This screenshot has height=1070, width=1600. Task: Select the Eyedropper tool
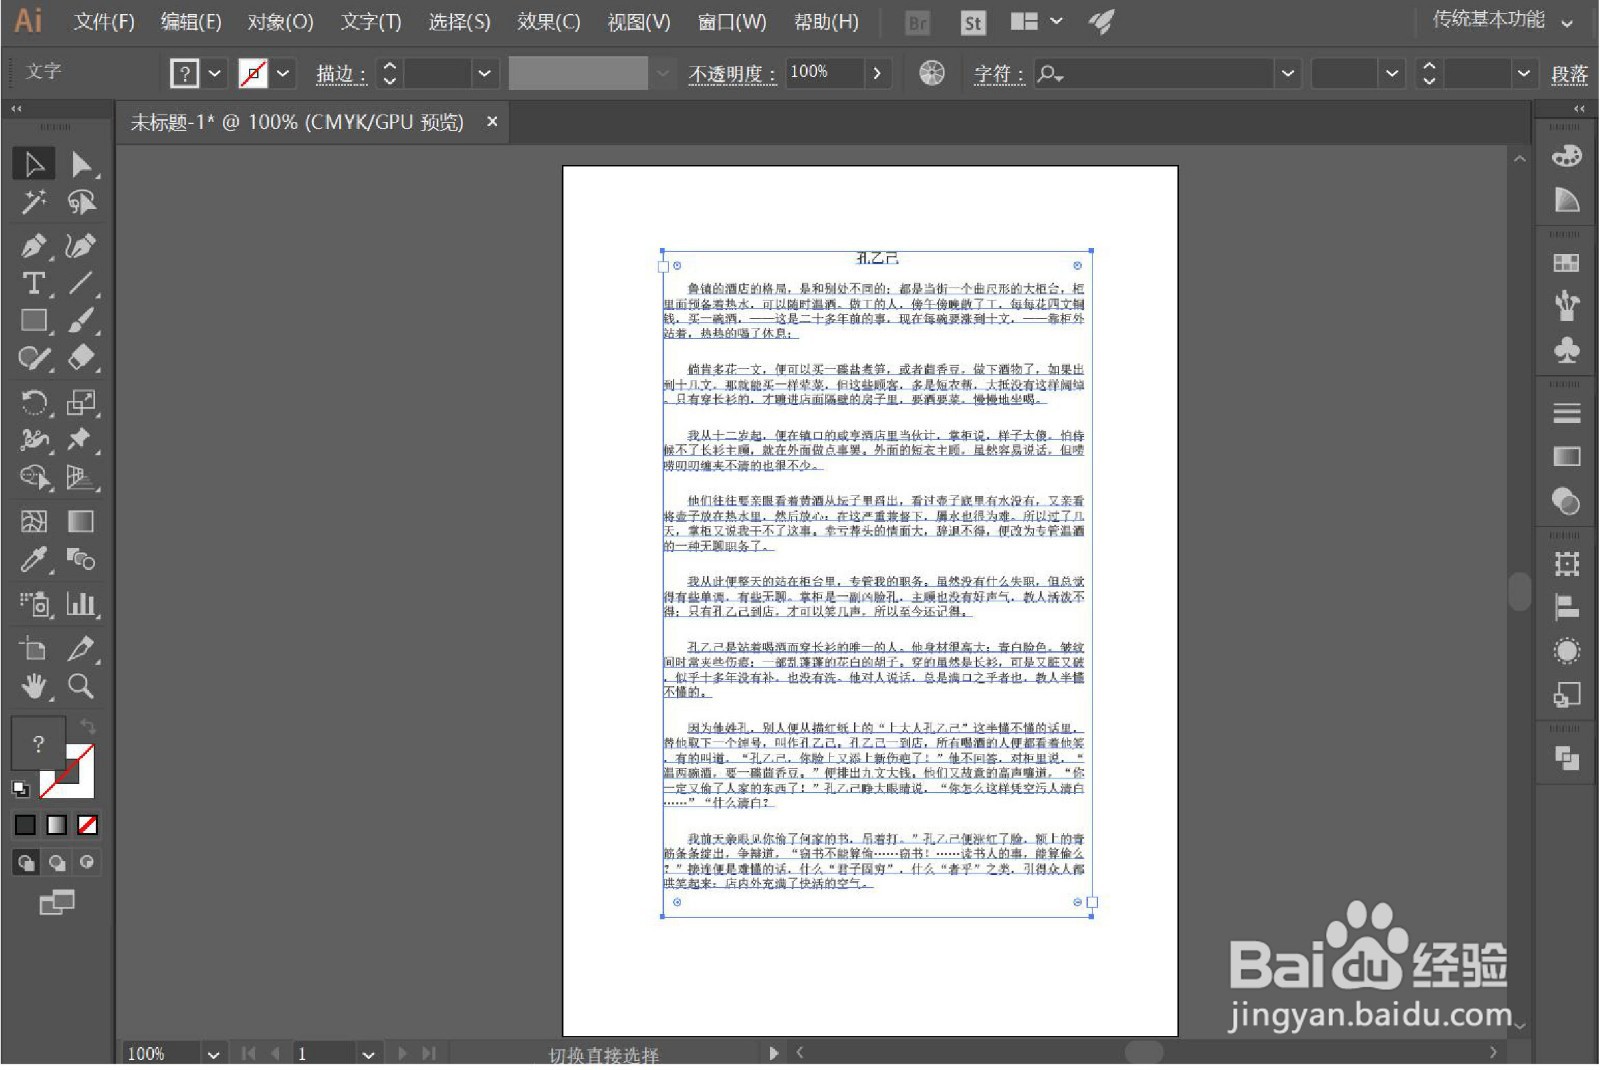(x=33, y=559)
